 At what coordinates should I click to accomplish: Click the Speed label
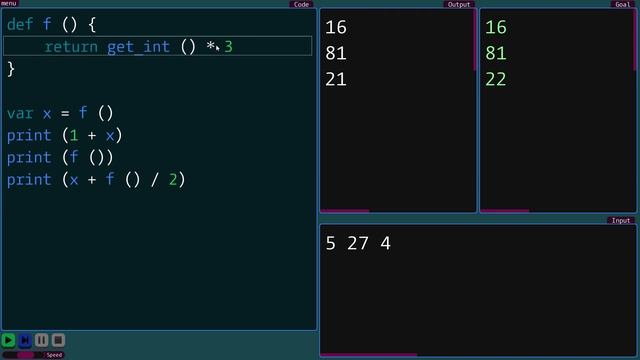point(54,355)
